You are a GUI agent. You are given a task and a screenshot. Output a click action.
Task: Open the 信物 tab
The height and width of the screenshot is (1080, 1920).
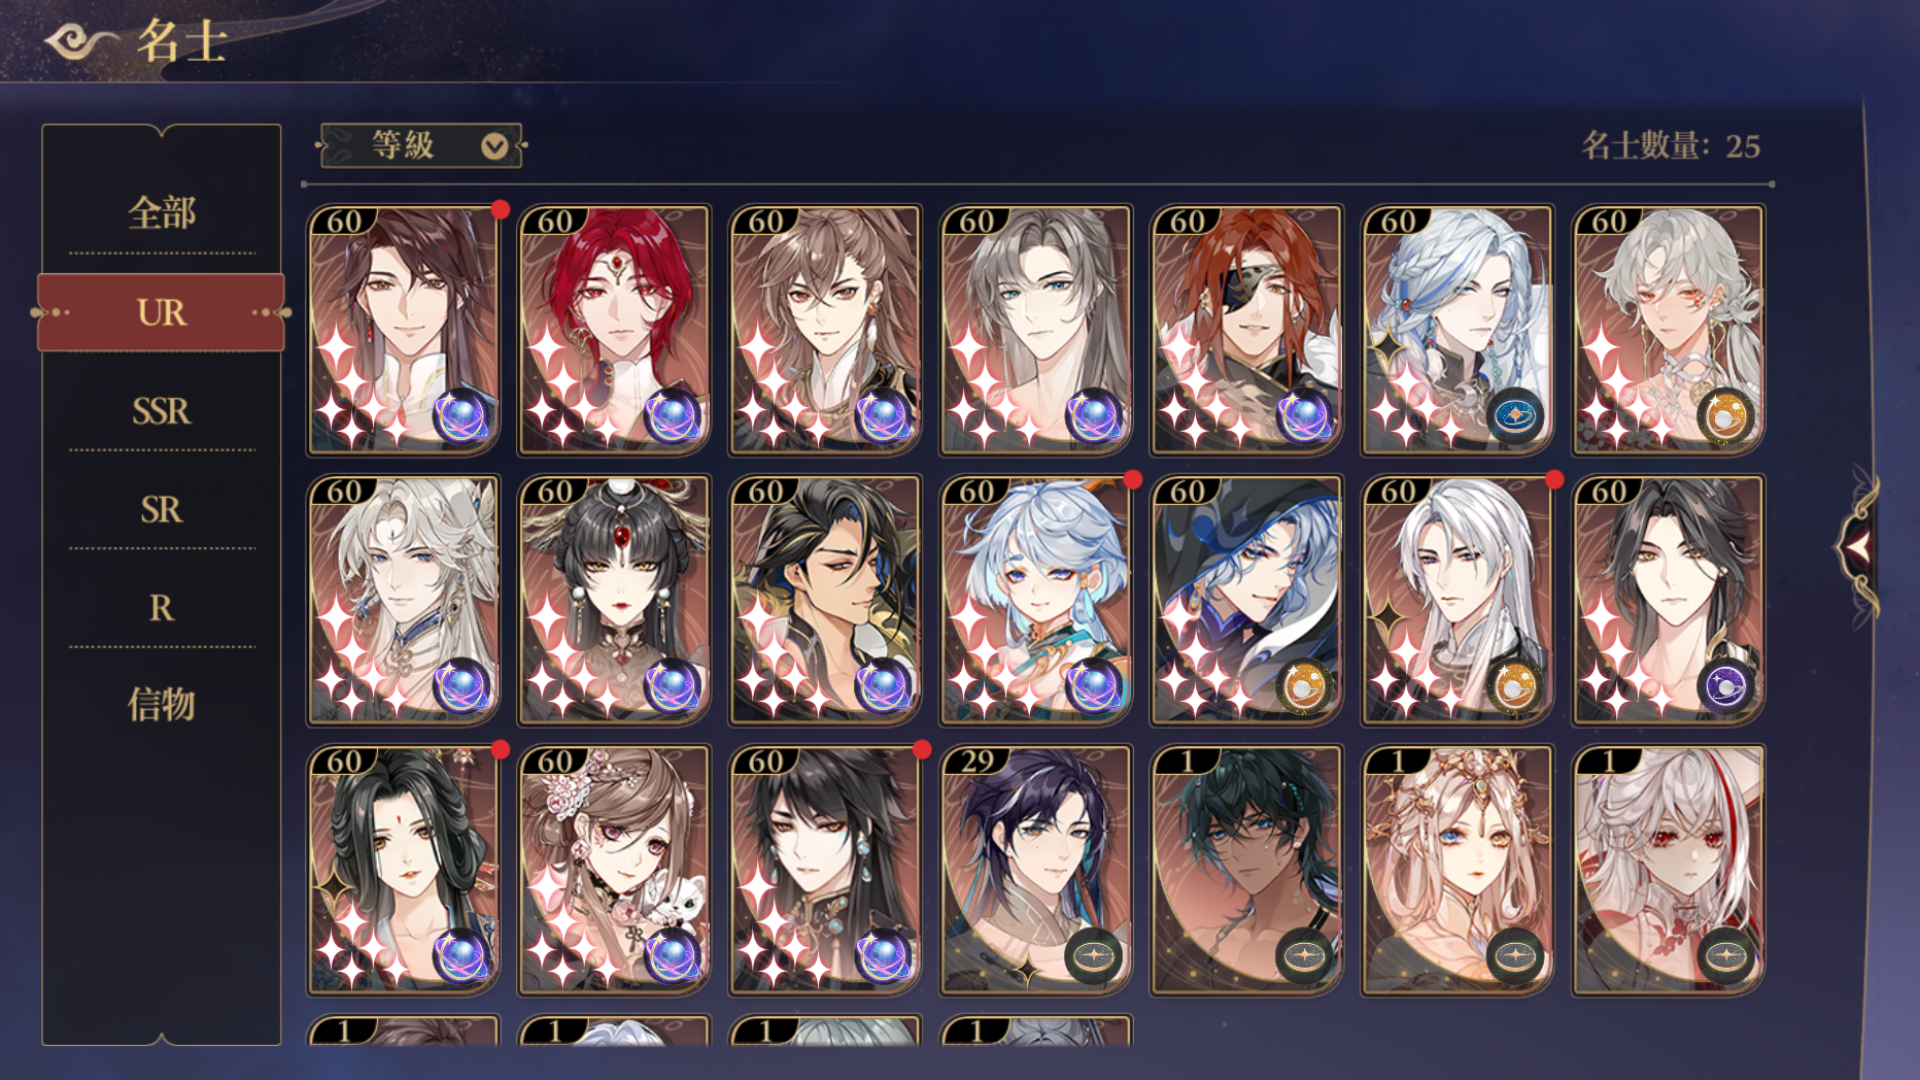pyautogui.click(x=161, y=704)
